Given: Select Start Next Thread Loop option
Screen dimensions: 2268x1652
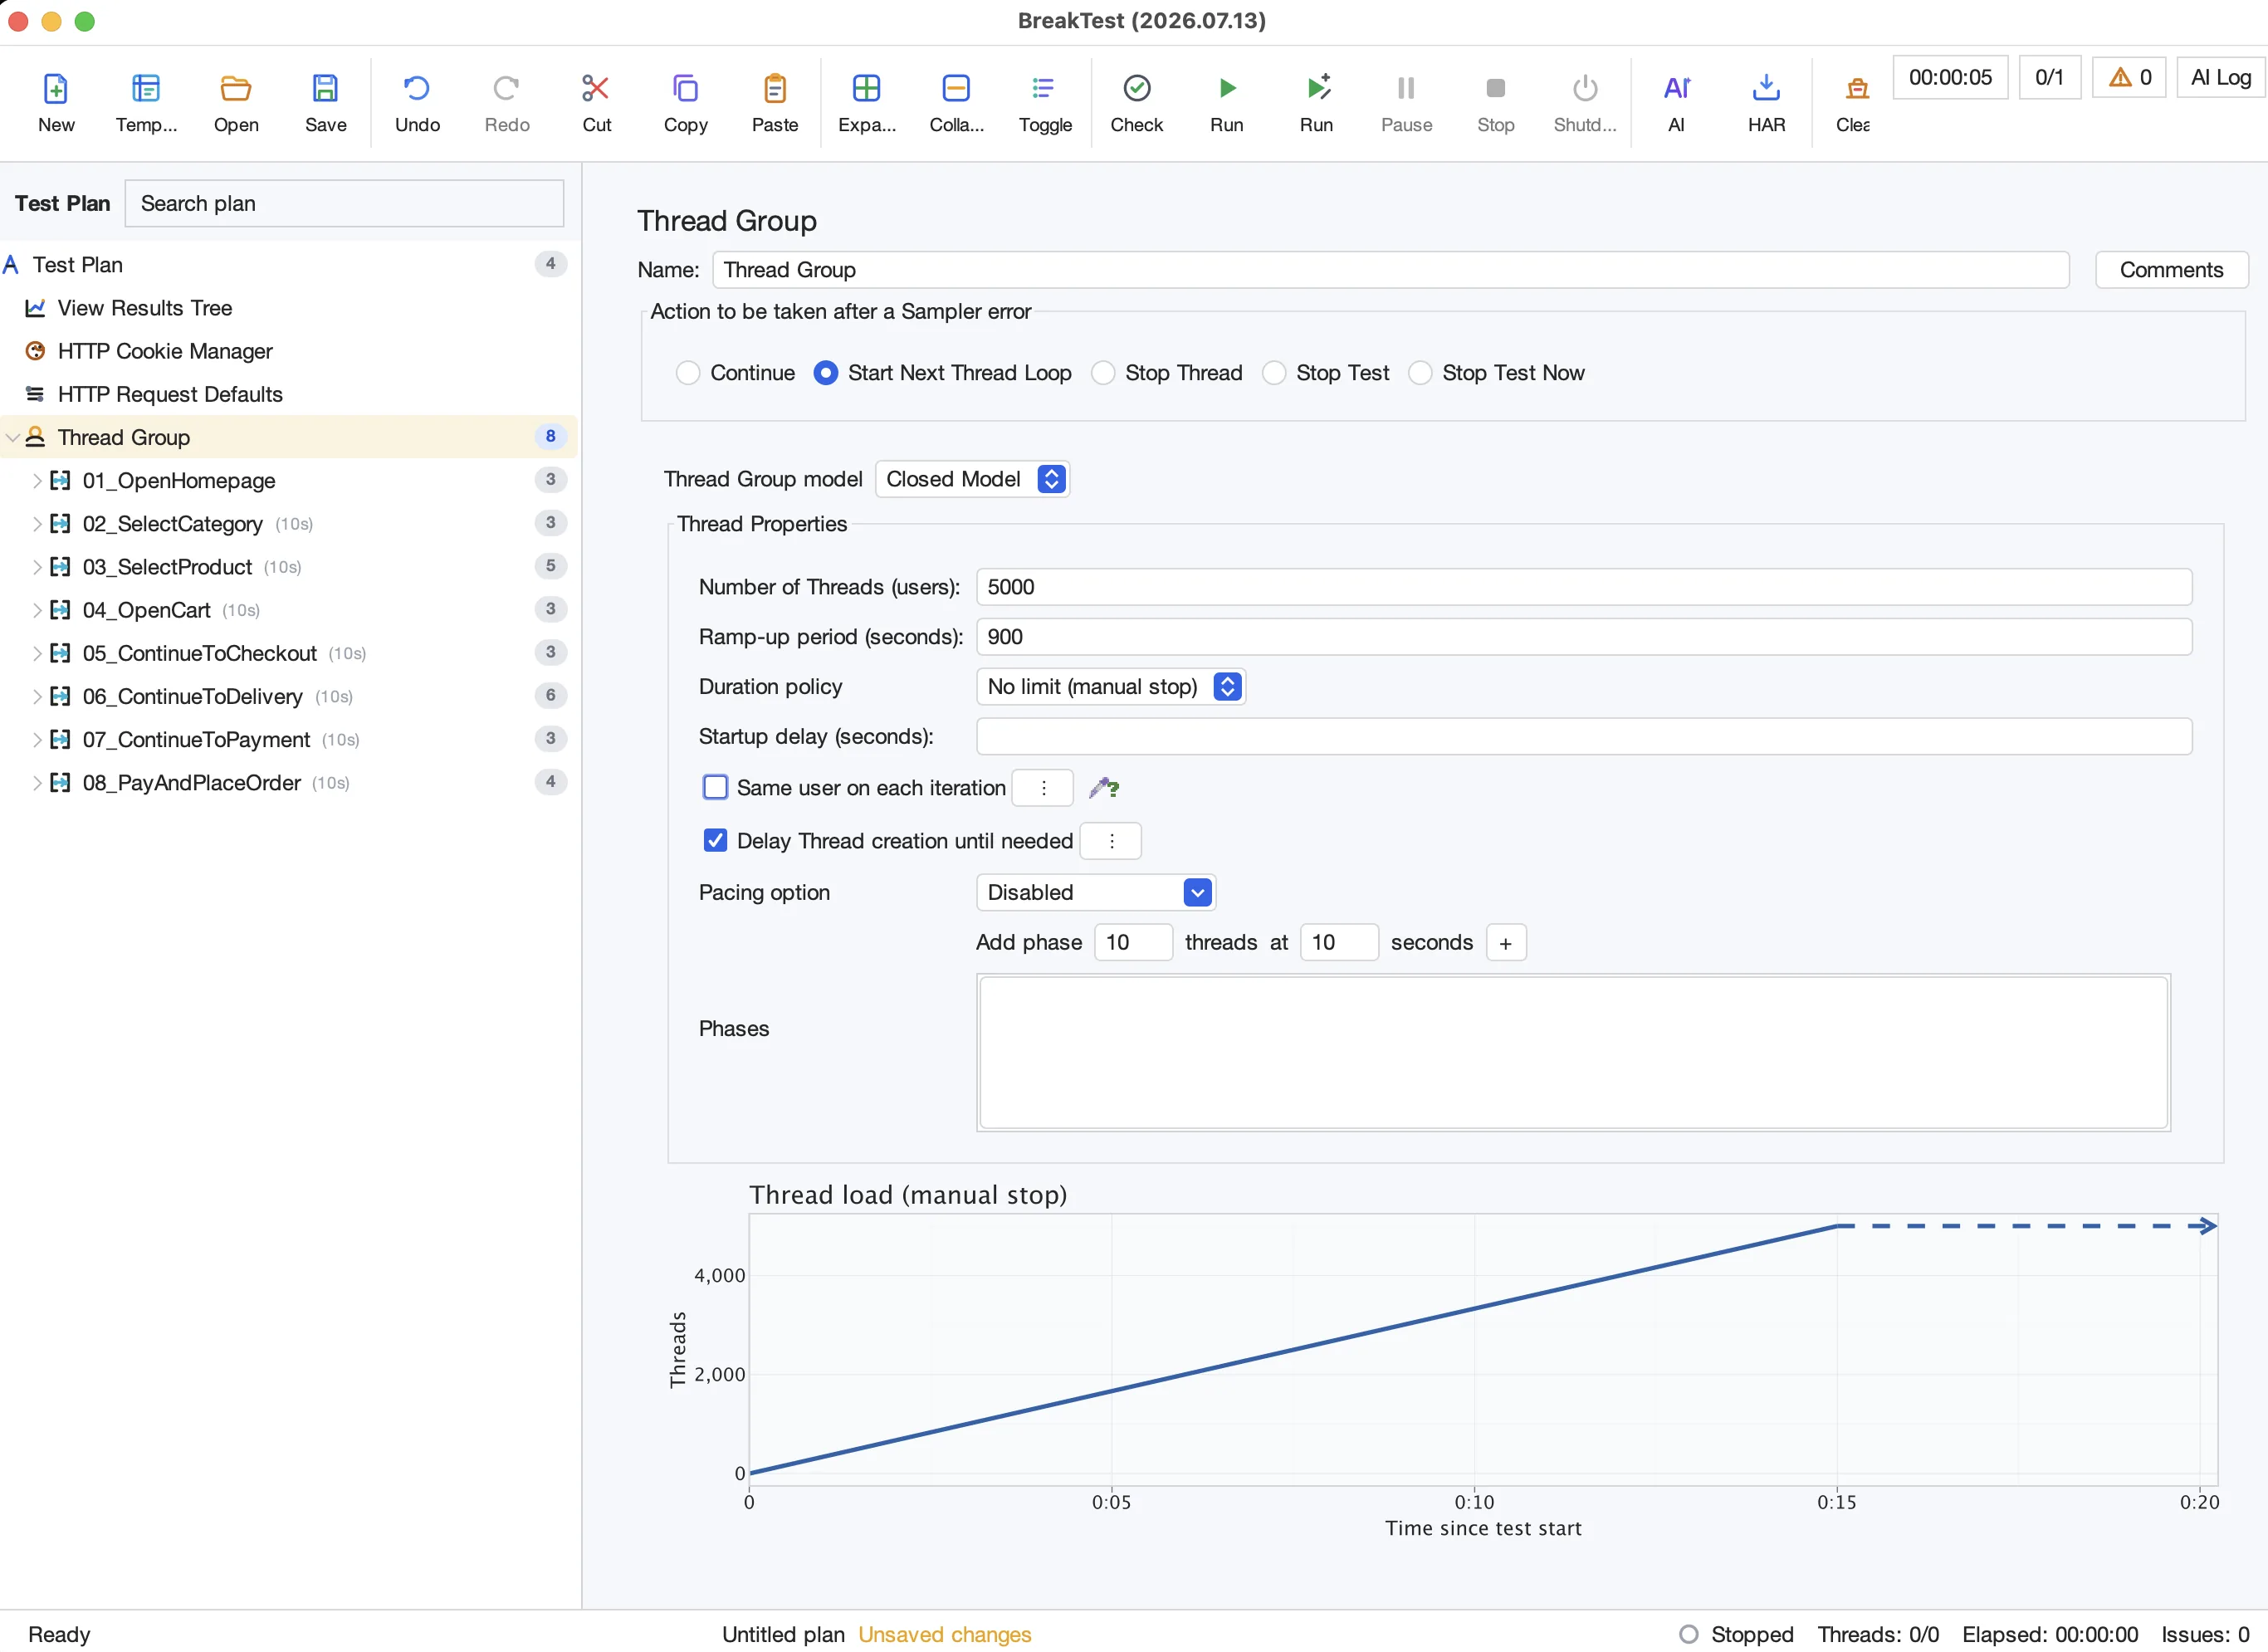Looking at the screenshot, I should point(825,373).
